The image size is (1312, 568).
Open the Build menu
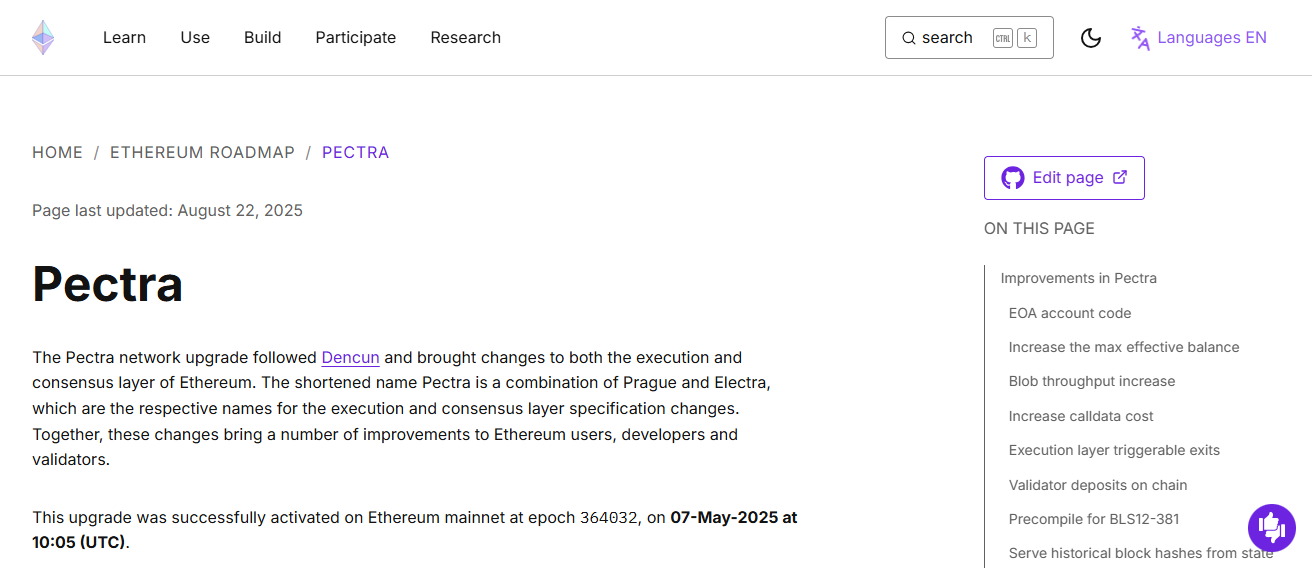coord(262,38)
